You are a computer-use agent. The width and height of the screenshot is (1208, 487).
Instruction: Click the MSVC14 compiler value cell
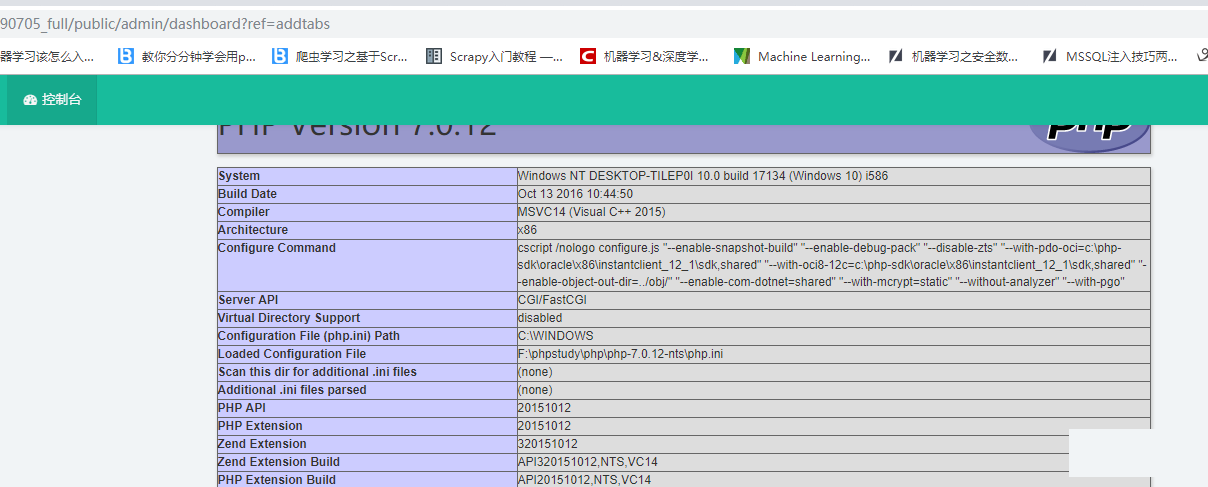pos(591,212)
